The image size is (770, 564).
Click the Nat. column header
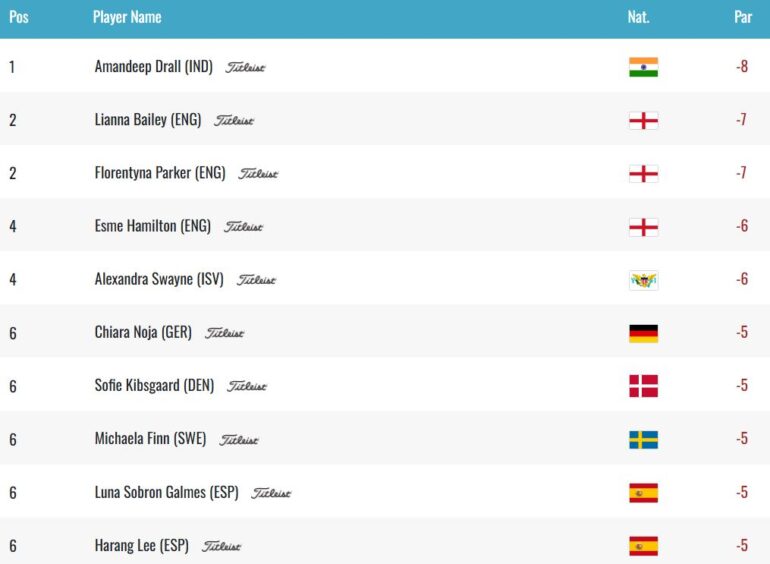(638, 17)
